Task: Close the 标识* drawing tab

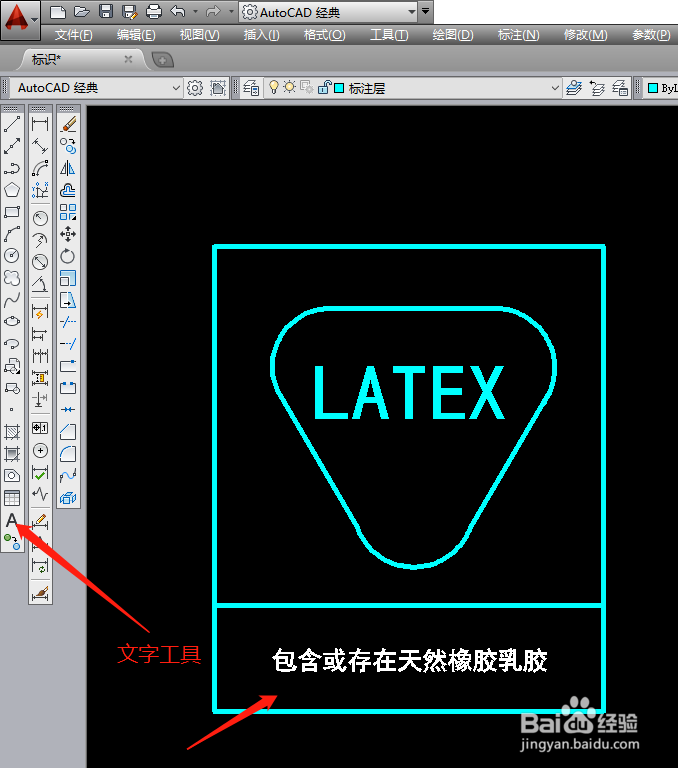Action: tap(128, 59)
